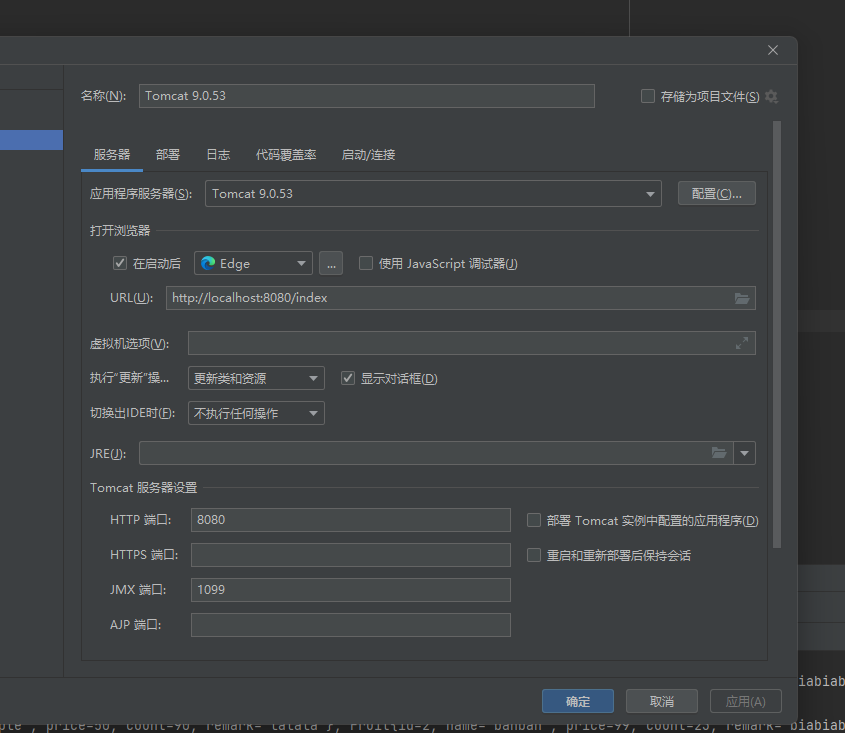Click the JMX 端口 field showing 1099

[x=351, y=590]
